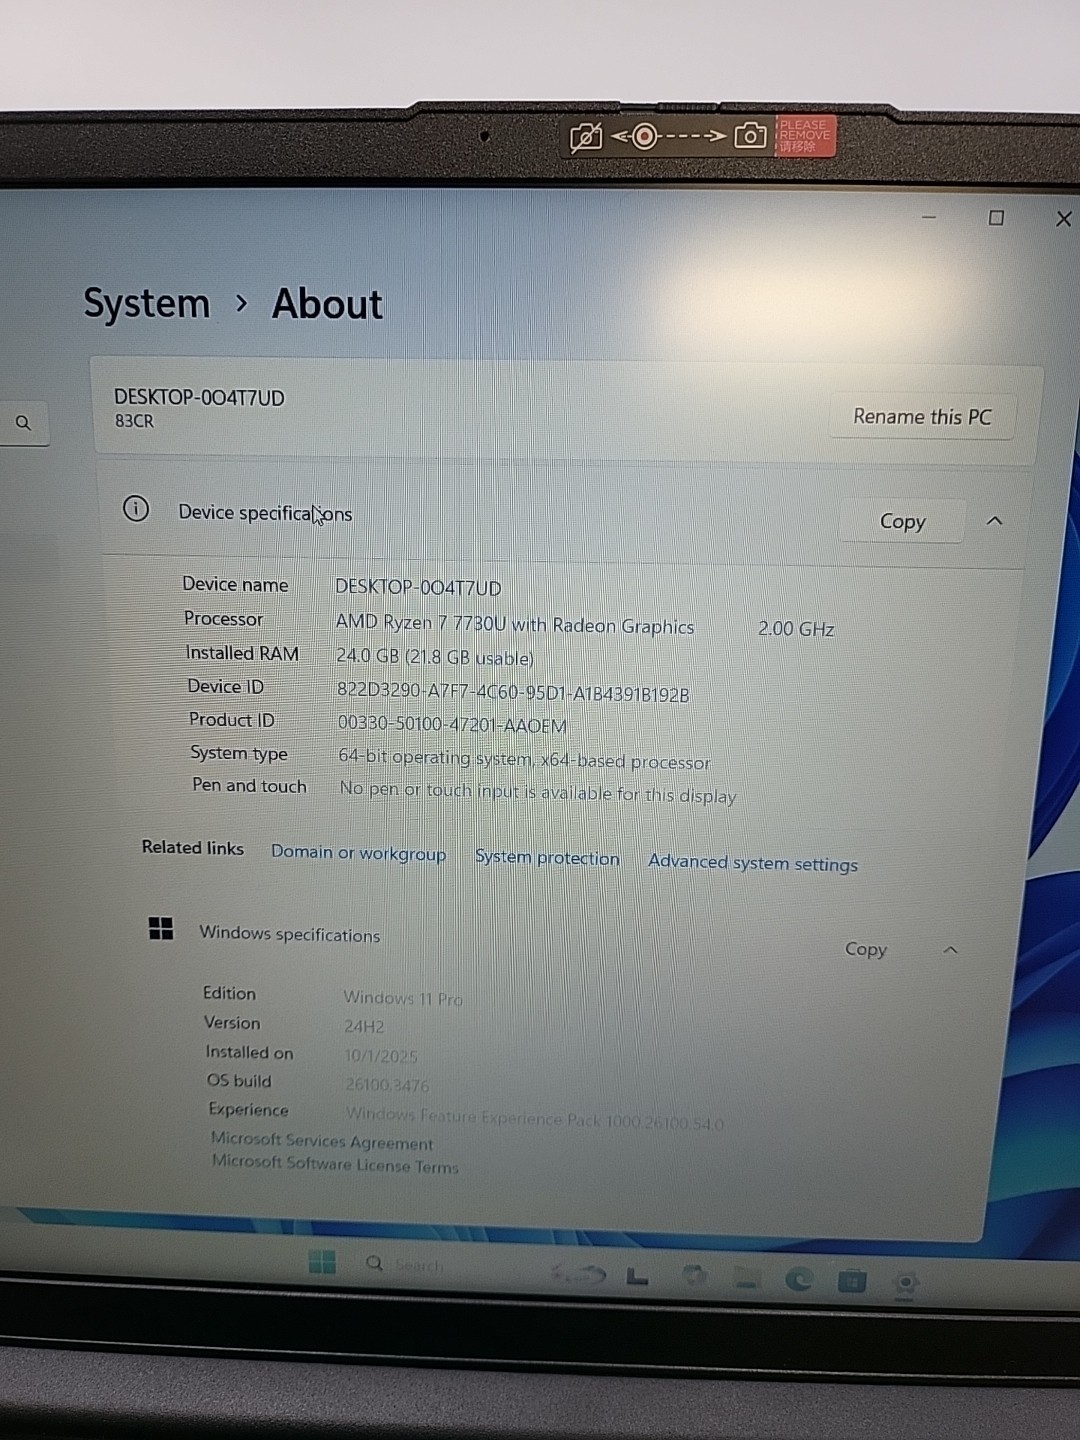Maximize the Settings window
This screenshot has width=1080, height=1440.
[x=996, y=218]
